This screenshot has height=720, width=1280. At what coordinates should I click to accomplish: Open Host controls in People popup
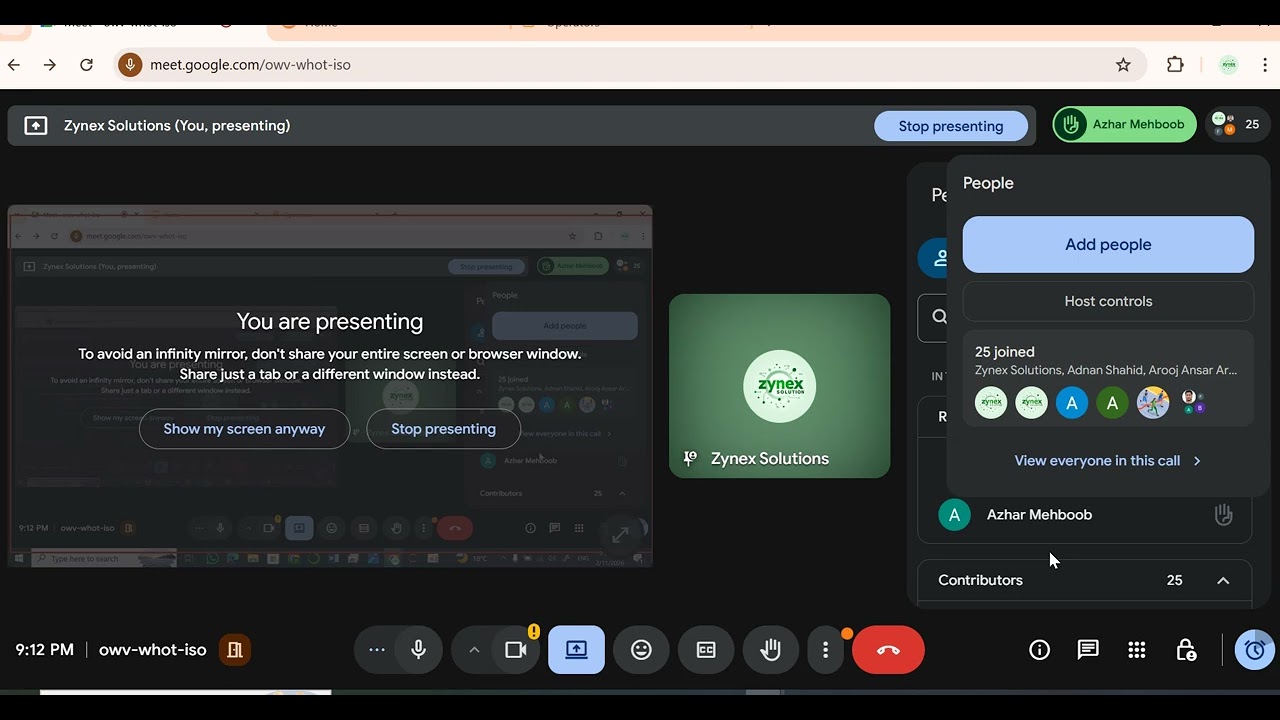click(1108, 301)
